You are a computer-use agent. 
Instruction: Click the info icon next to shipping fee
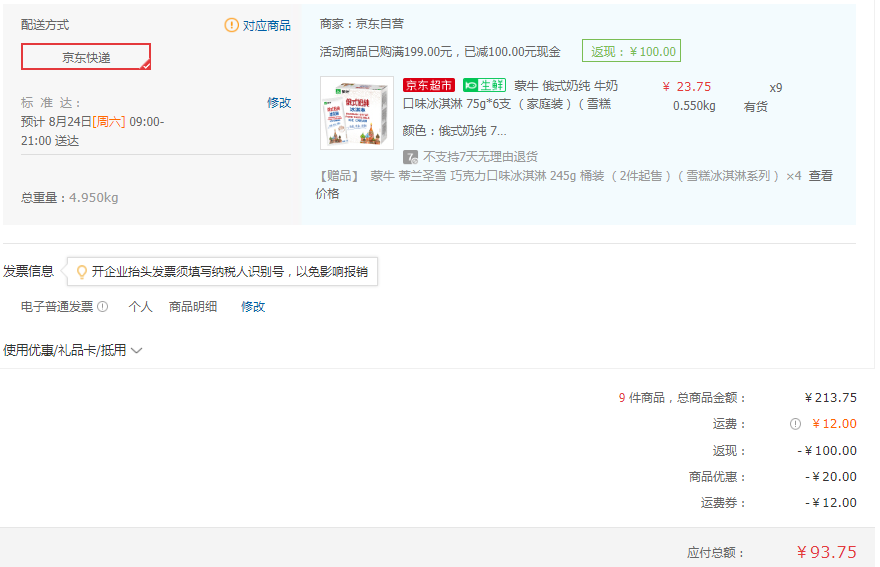[795, 424]
